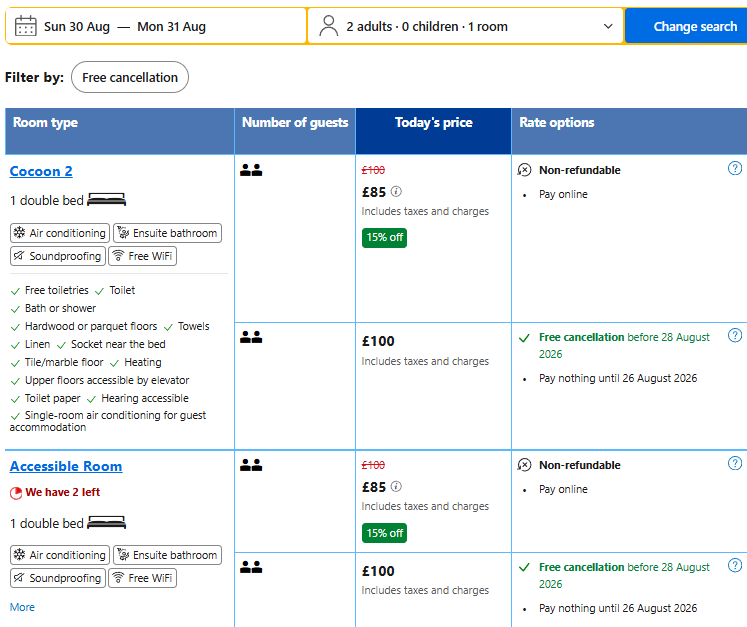The width and height of the screenshot is (747, 627).
Task: Click the Change search button
Action: (x=686, y=26)
